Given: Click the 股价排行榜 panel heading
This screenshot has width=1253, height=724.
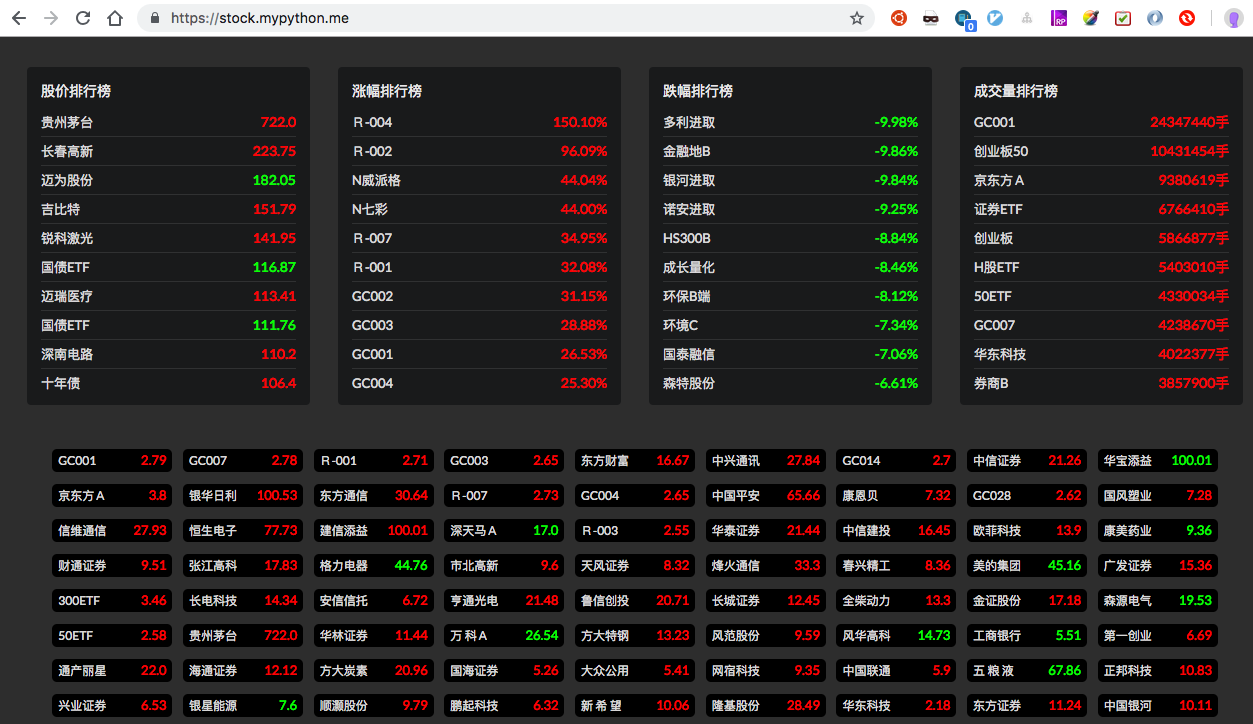Looking at the screenshot, I should (x=76, y=91).
